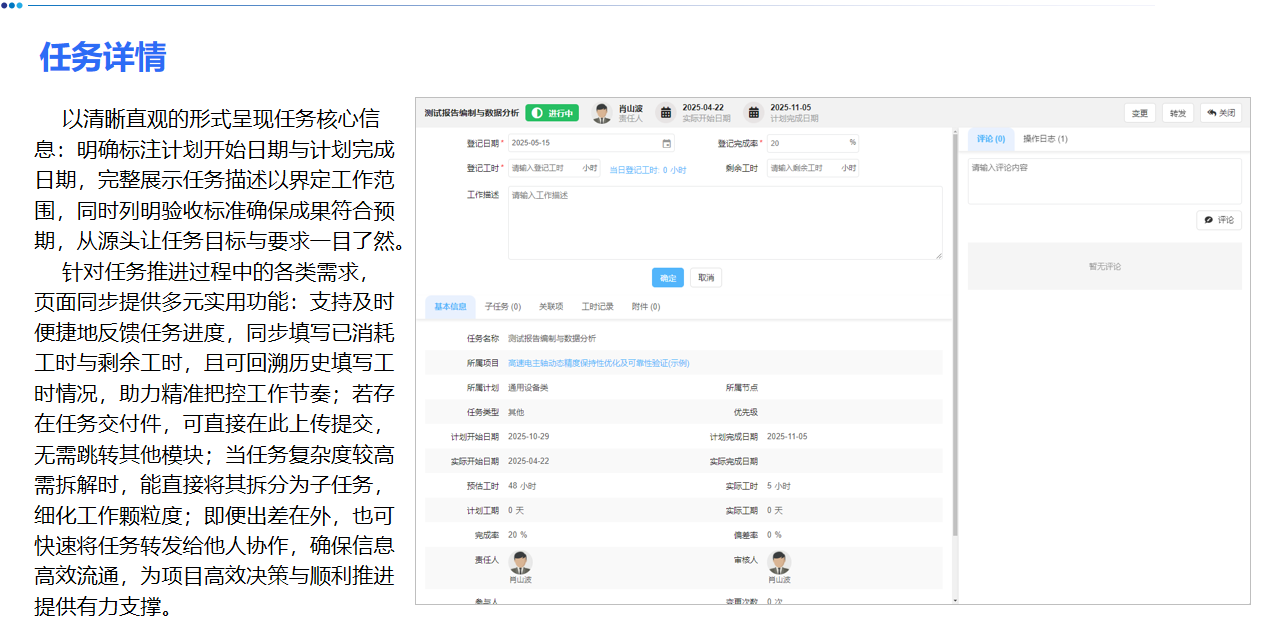Open the 操作日志 (1) tab
The height and width of the screenshot is (629, 1264).
[1045, 139]
